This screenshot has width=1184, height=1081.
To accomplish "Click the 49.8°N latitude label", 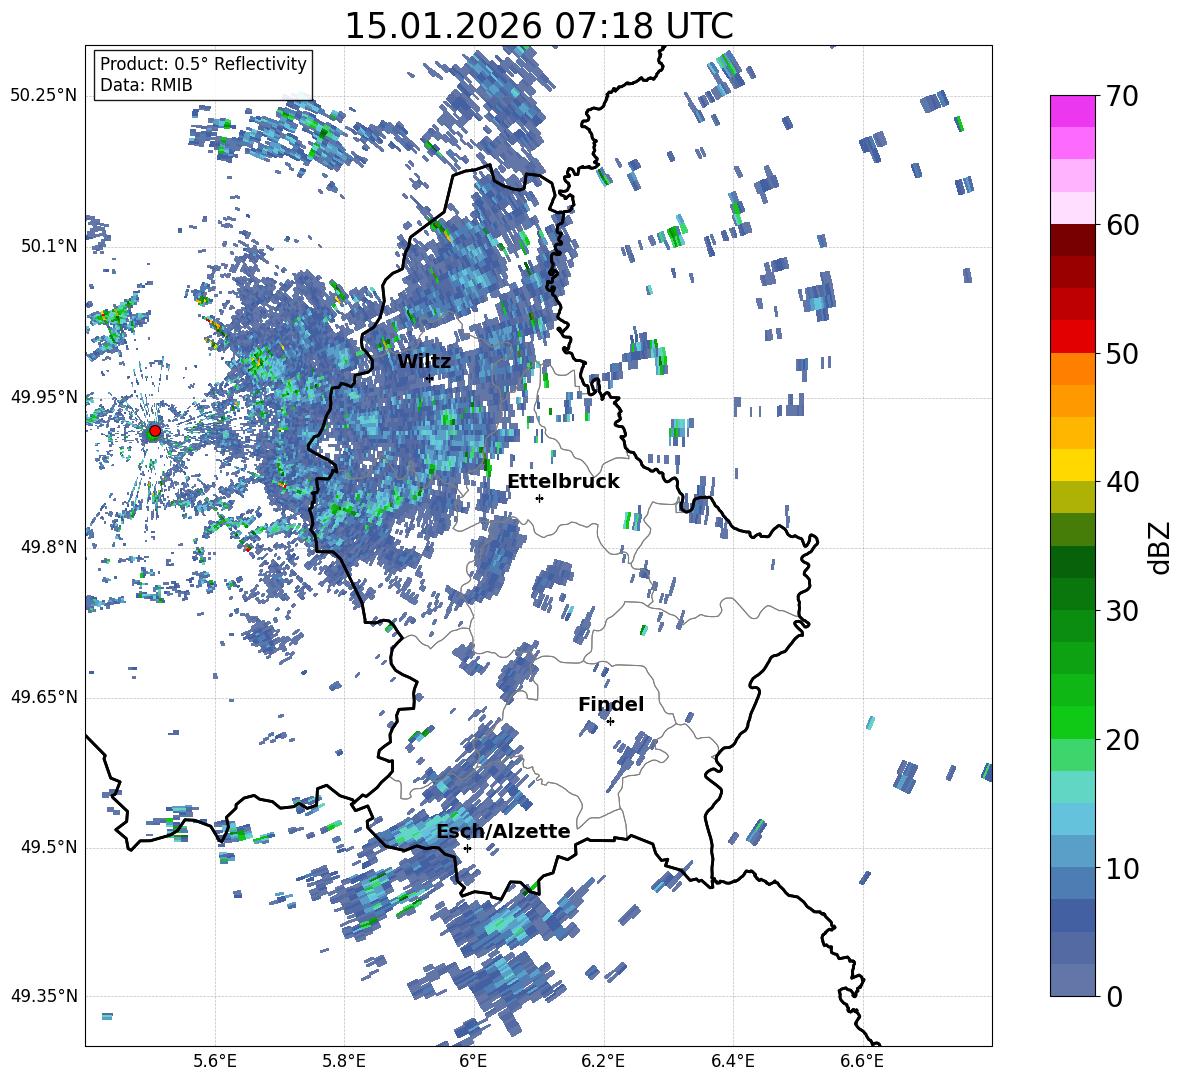I will click(x=48, y=547).
